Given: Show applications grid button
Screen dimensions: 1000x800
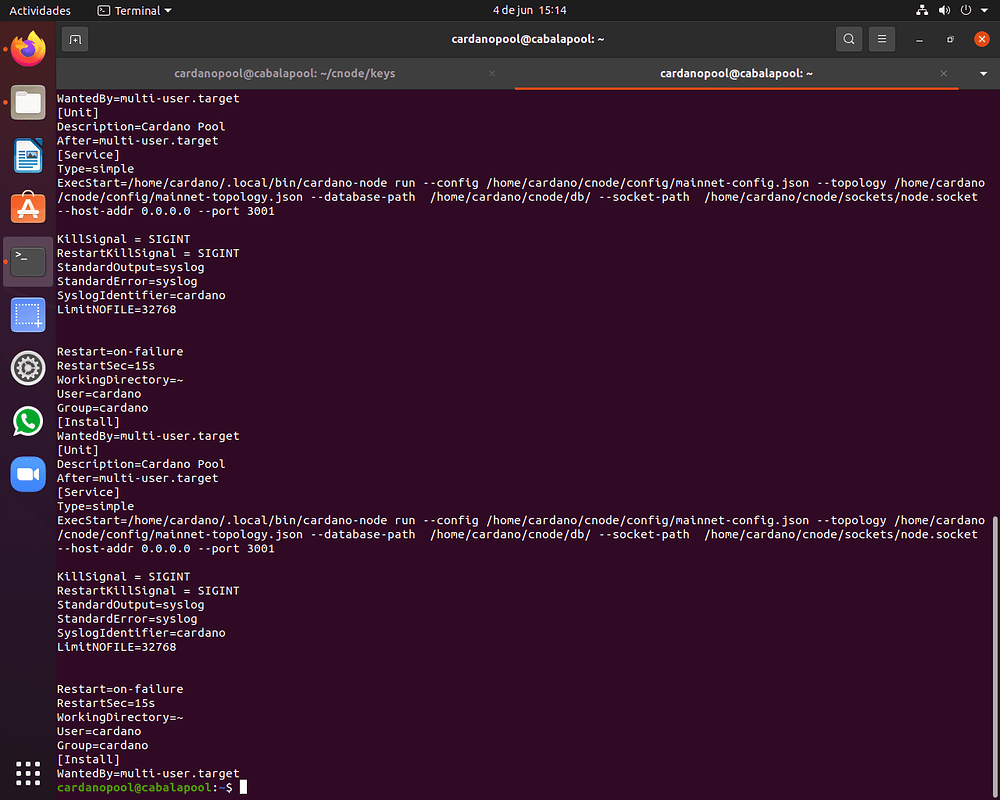Looking at the screenshot, I should click(x=28, y=773).
